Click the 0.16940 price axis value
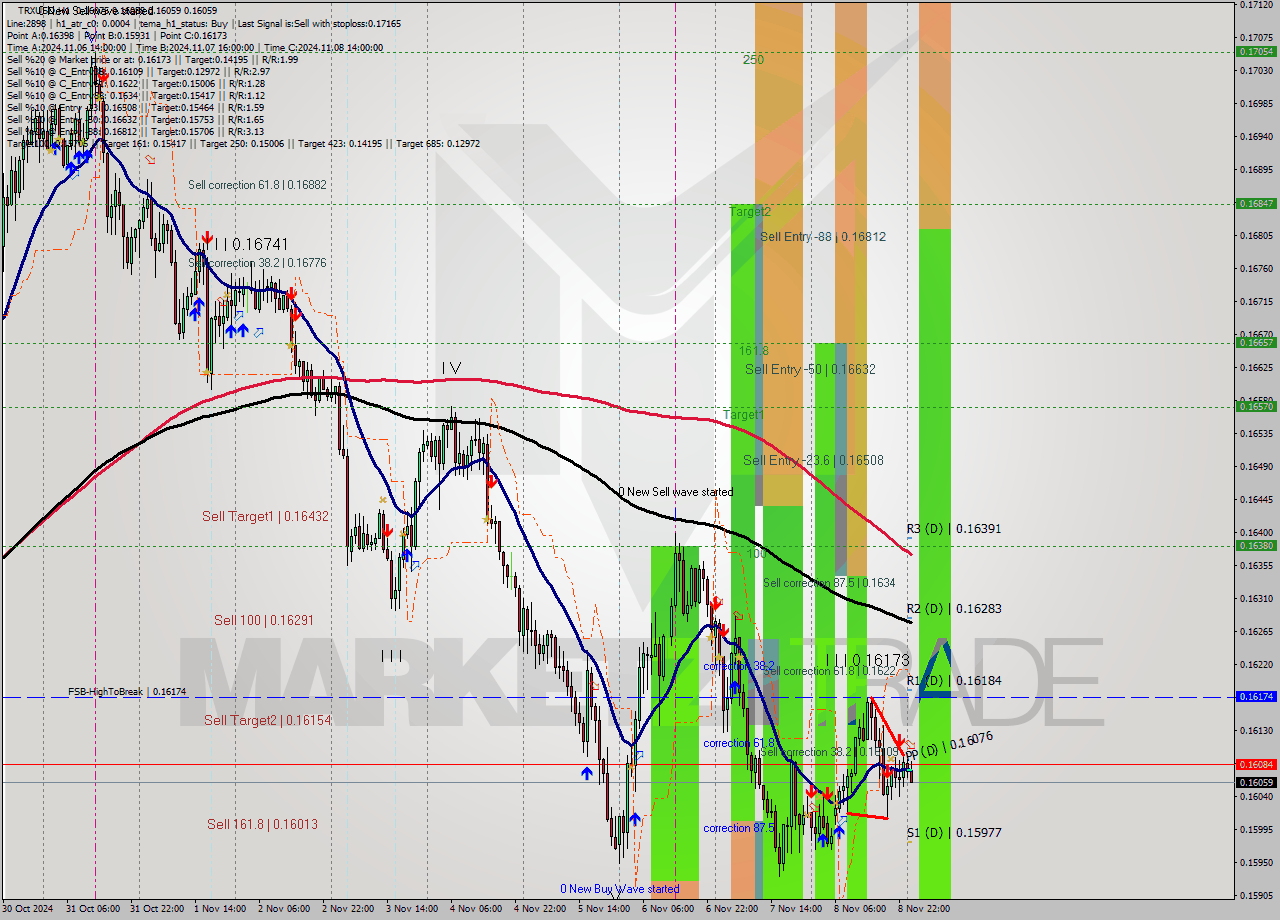The width and height of the screenshot is (1280, 920). click(1256, 136)
